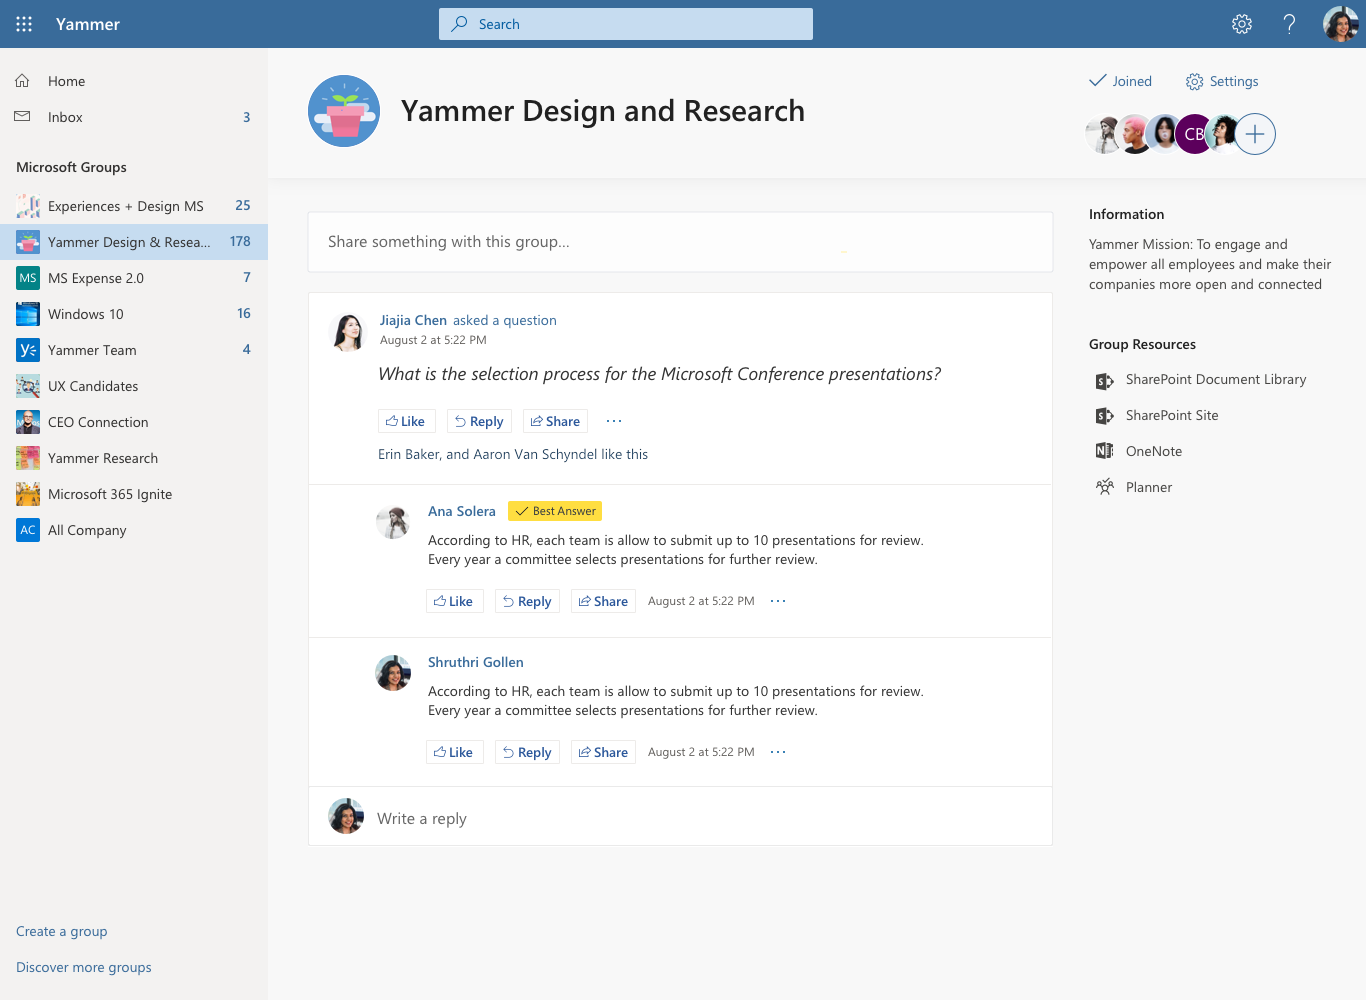Click Shruthri Gollen's avatar photo
Viewport: 1366px width, 1000px height.
coord(393,673)
